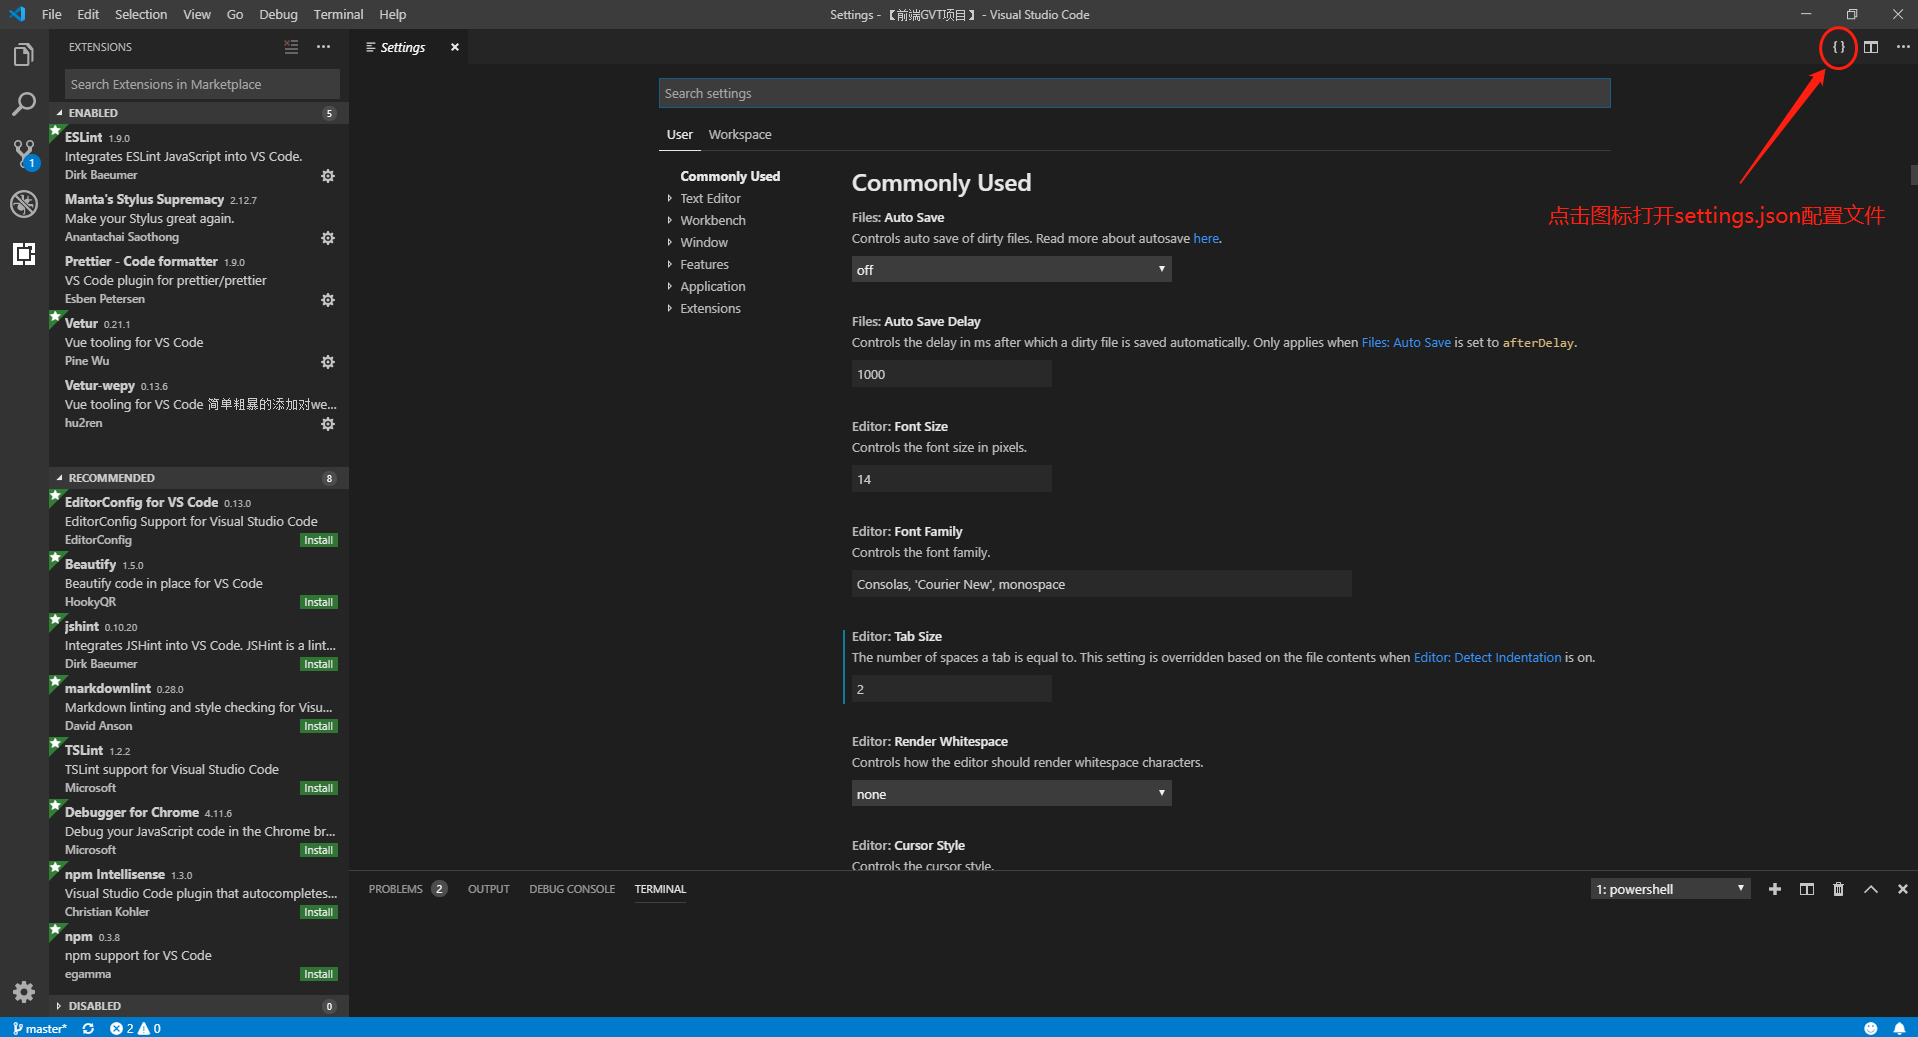1918x1037 pixels.
Task: Open the ESLint extension gear menu
Action: (x=327, y=176)
